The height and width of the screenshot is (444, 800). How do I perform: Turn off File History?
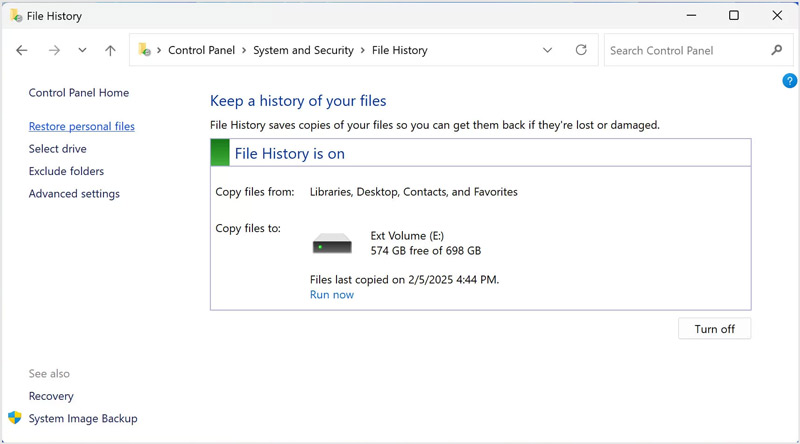click(714, 329)
